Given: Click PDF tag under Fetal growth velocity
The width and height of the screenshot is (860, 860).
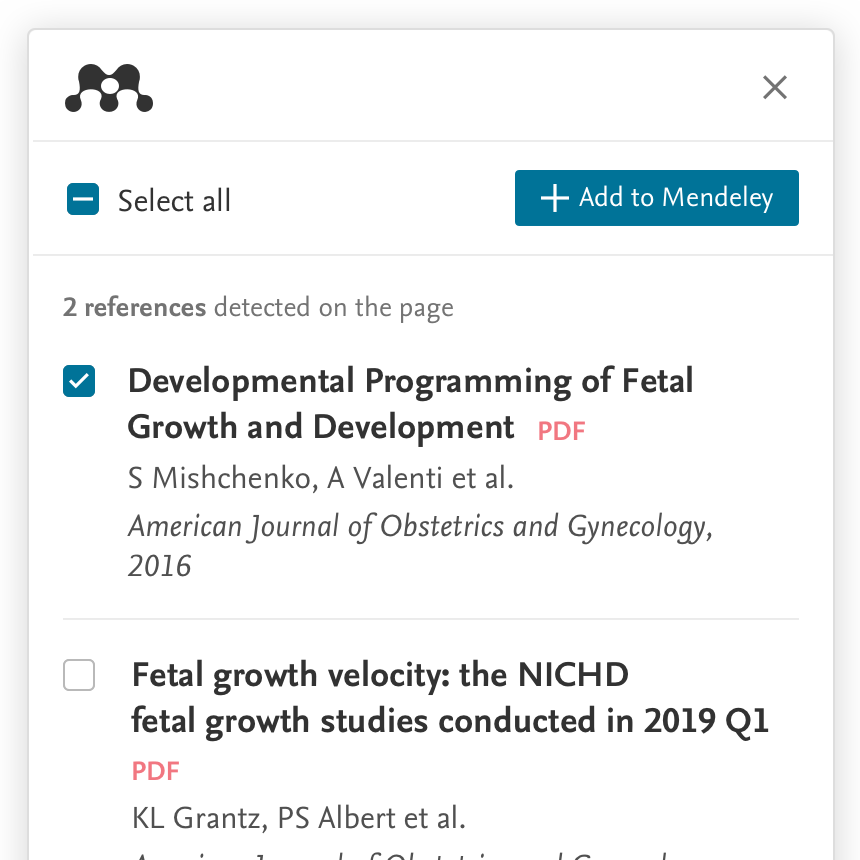Looking at the screenshot, I should point(155,771).
